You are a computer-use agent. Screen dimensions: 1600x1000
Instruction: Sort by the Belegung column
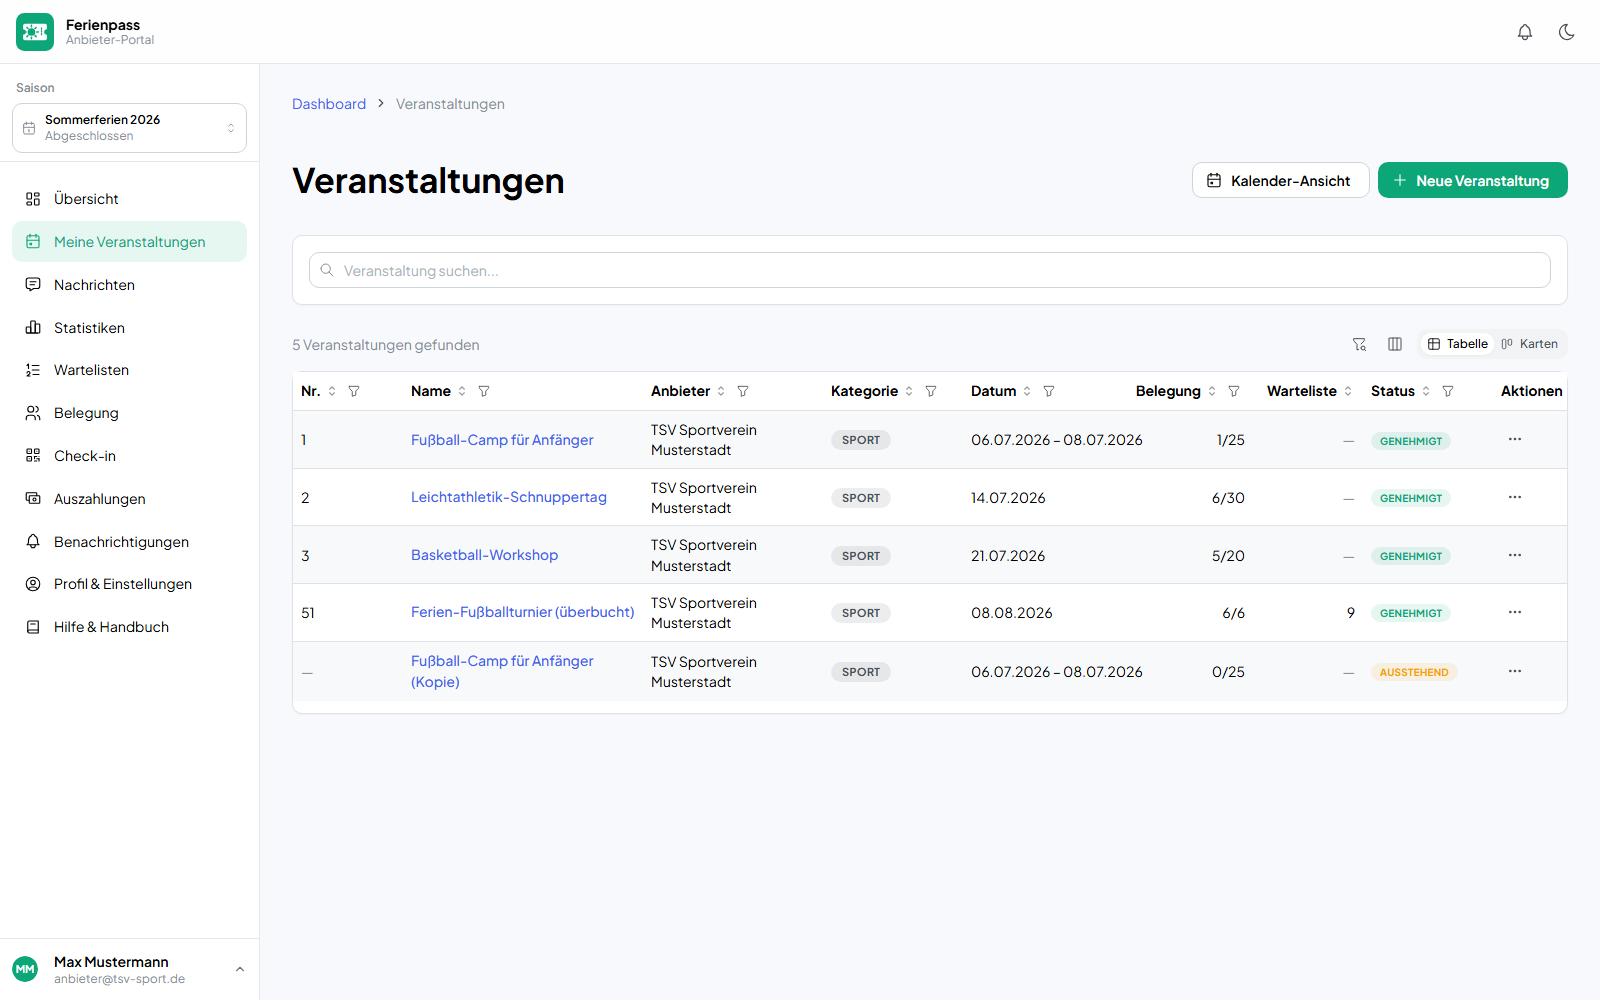tap(1212, 391)
